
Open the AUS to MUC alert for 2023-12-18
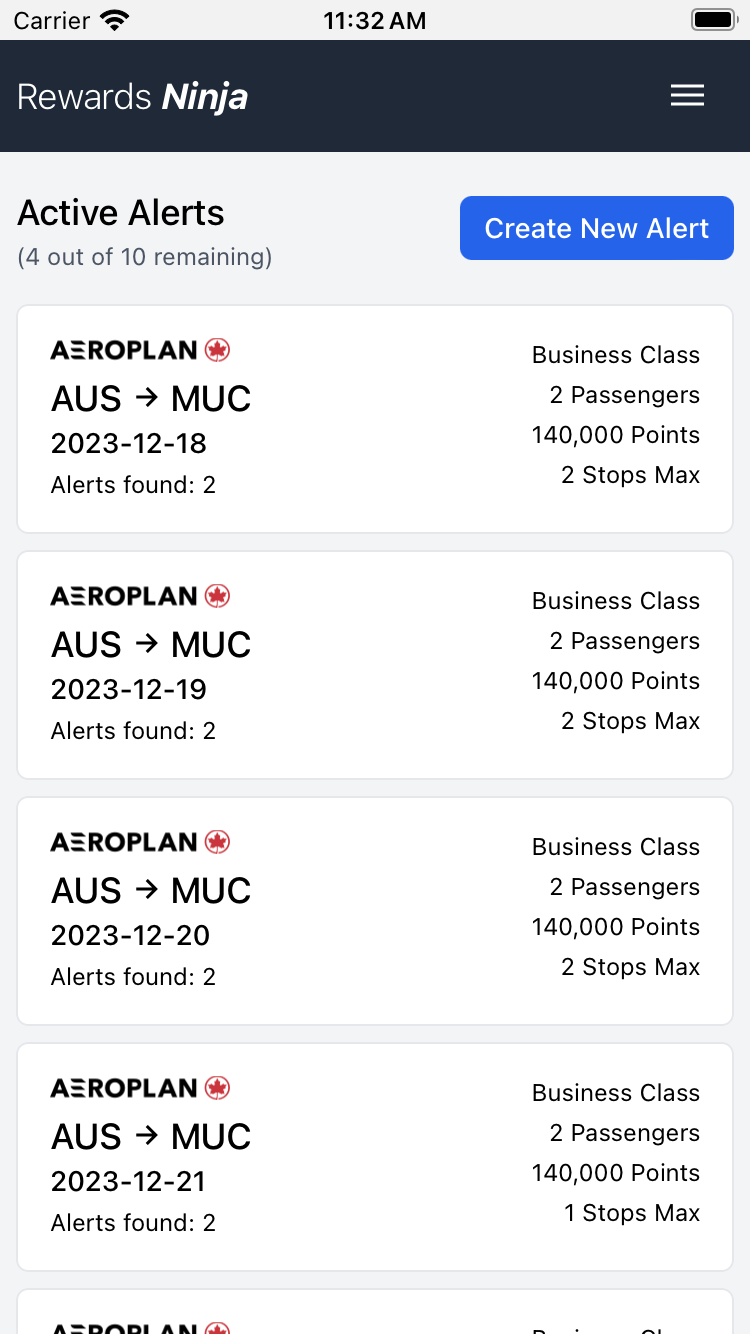pyautogui.click(x=375, y=419)
